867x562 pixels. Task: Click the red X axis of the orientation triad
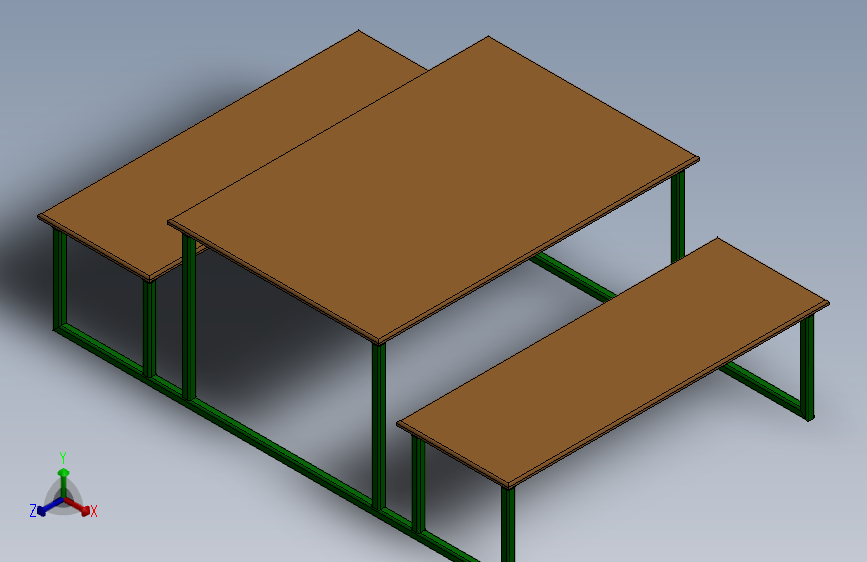(77, 506)
